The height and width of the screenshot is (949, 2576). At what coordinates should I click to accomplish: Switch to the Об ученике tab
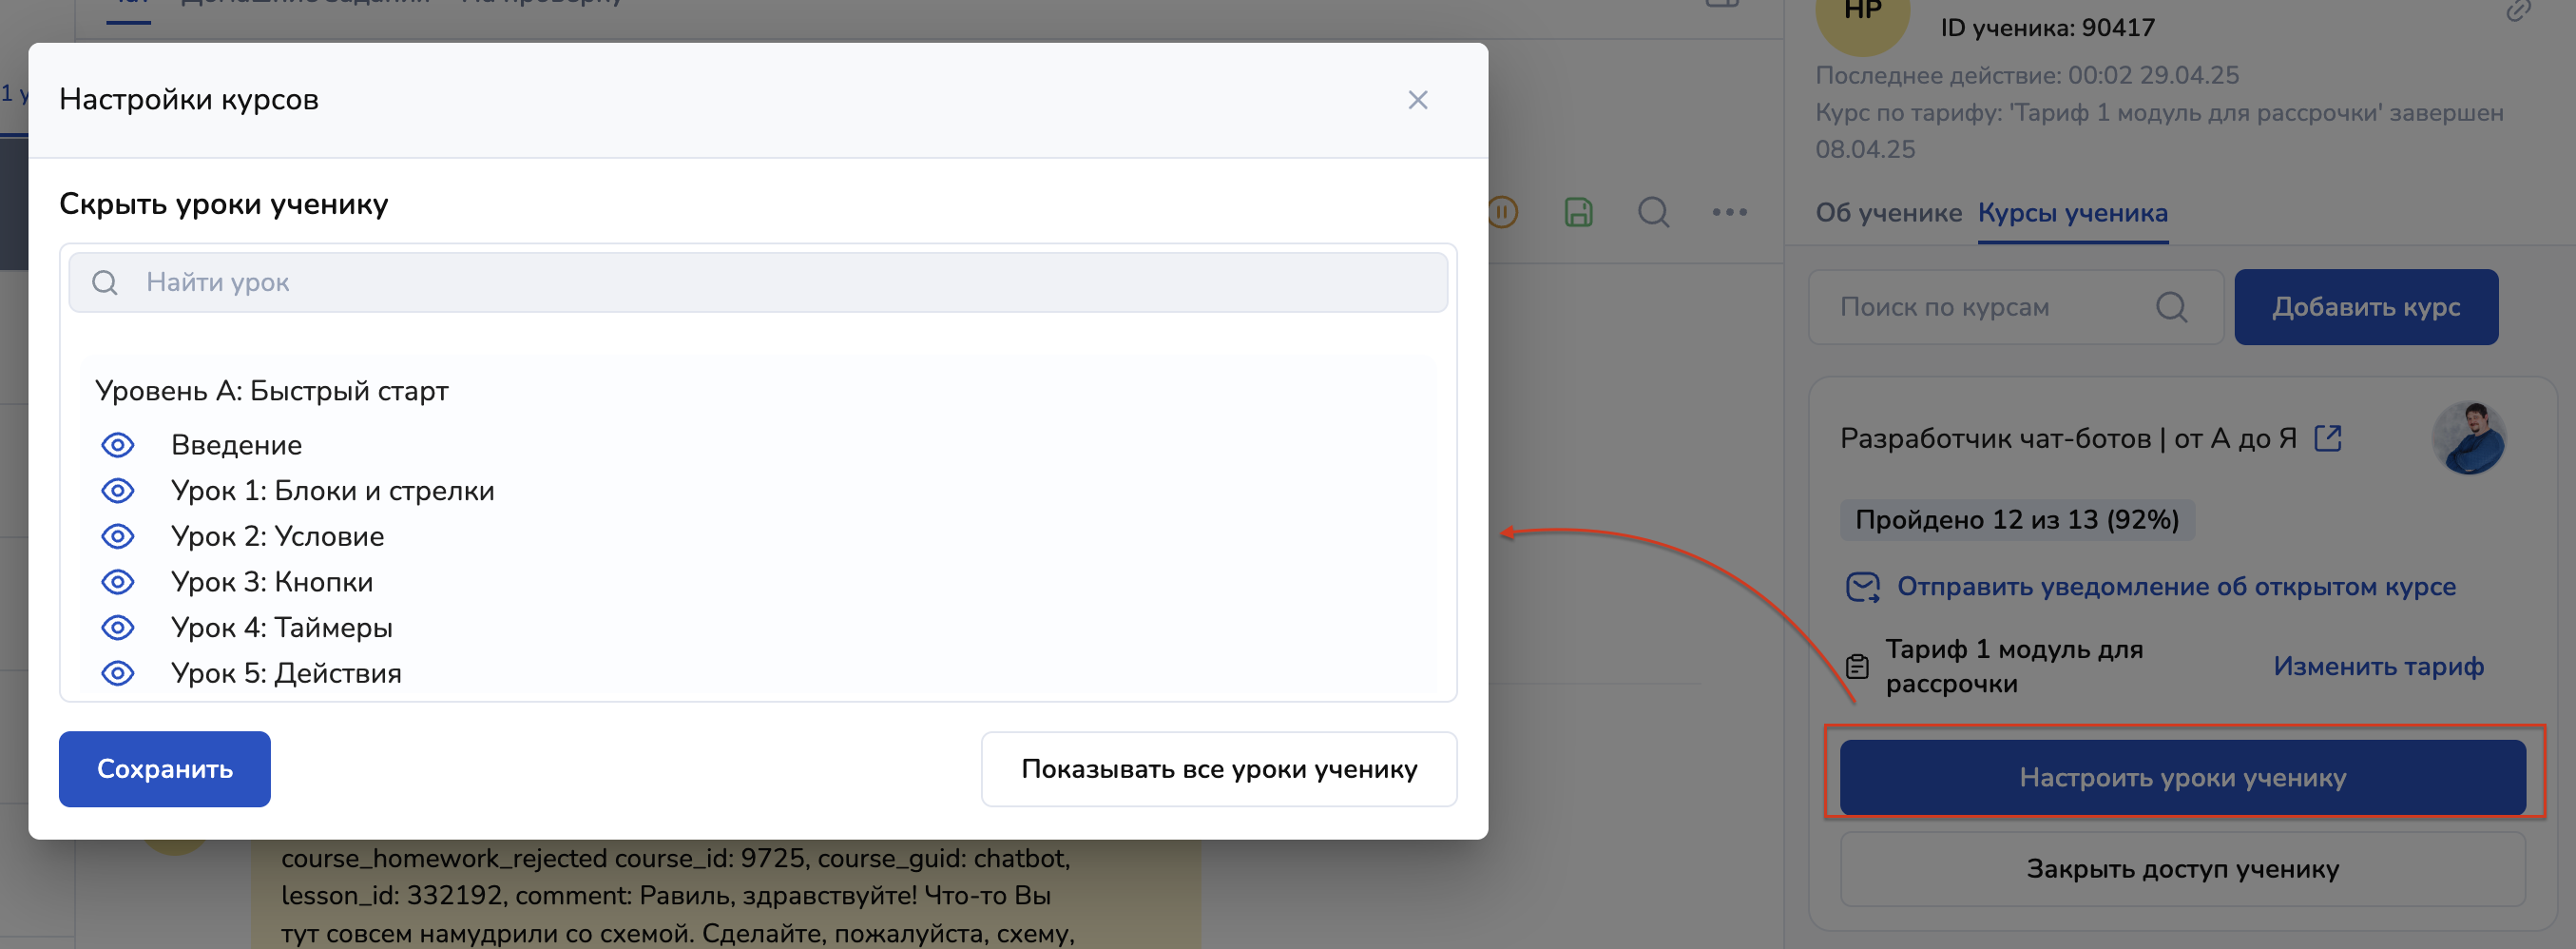[1888, 213]
